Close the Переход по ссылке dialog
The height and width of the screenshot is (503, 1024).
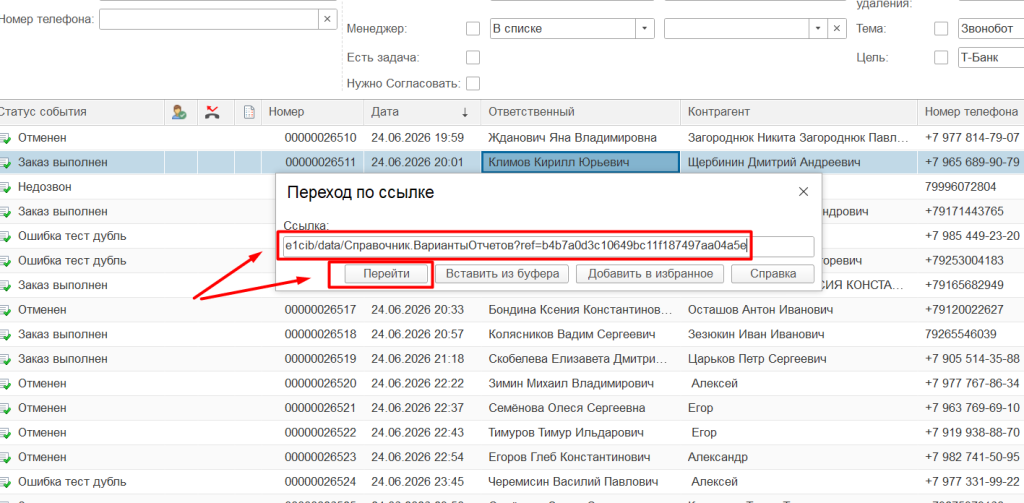[803, 192]
